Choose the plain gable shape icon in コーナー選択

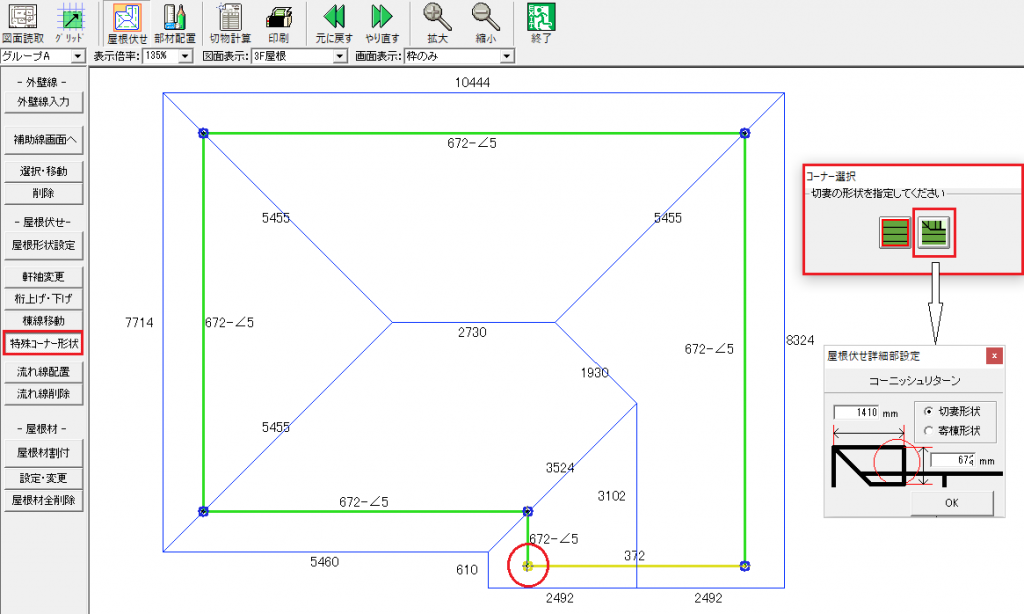(x=895, y=233)
